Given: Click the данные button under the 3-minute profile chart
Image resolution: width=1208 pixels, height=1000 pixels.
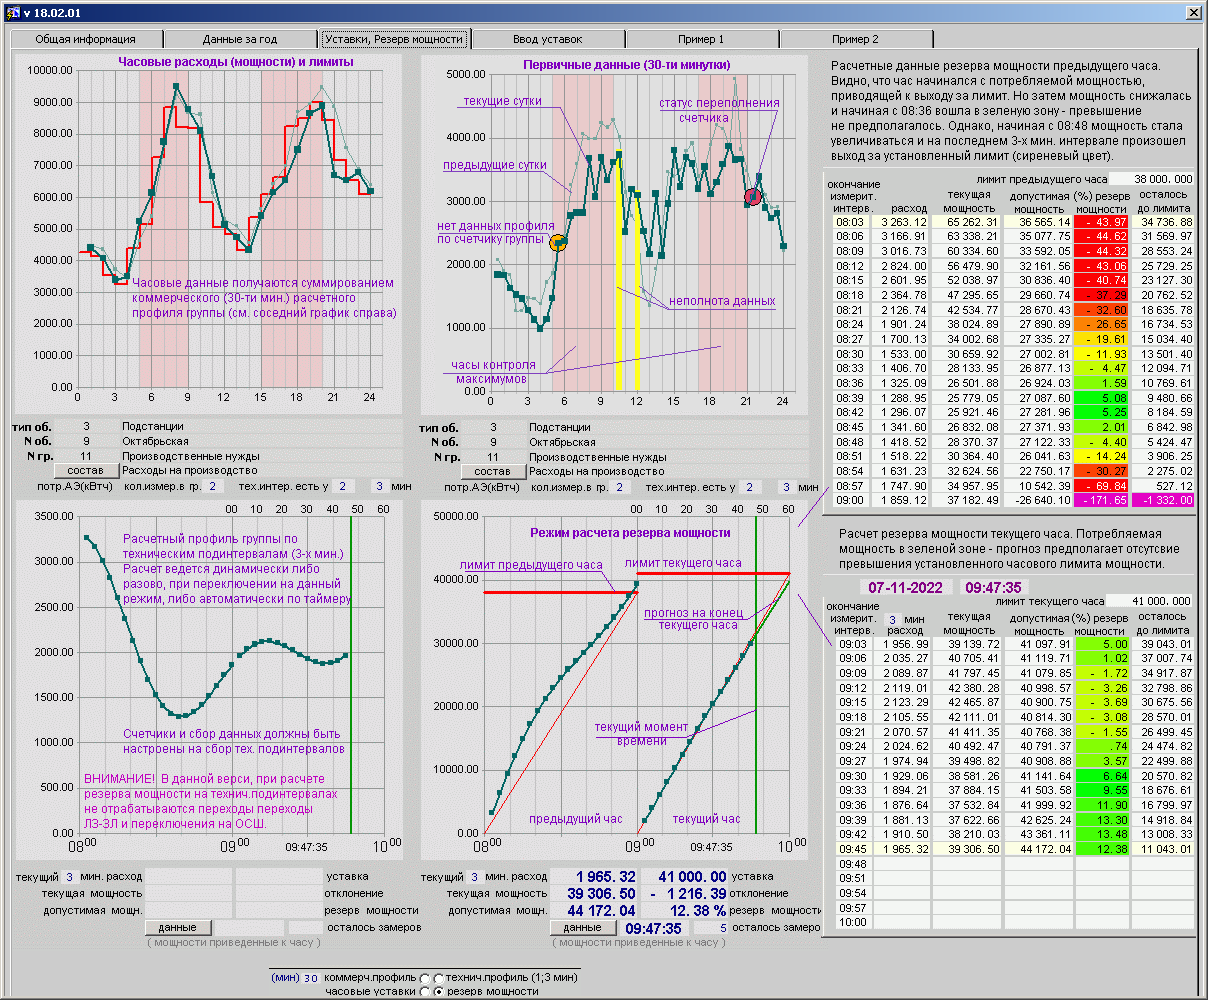Looking at the screenshot, I should pyautogui.click(x=178, y=927).
